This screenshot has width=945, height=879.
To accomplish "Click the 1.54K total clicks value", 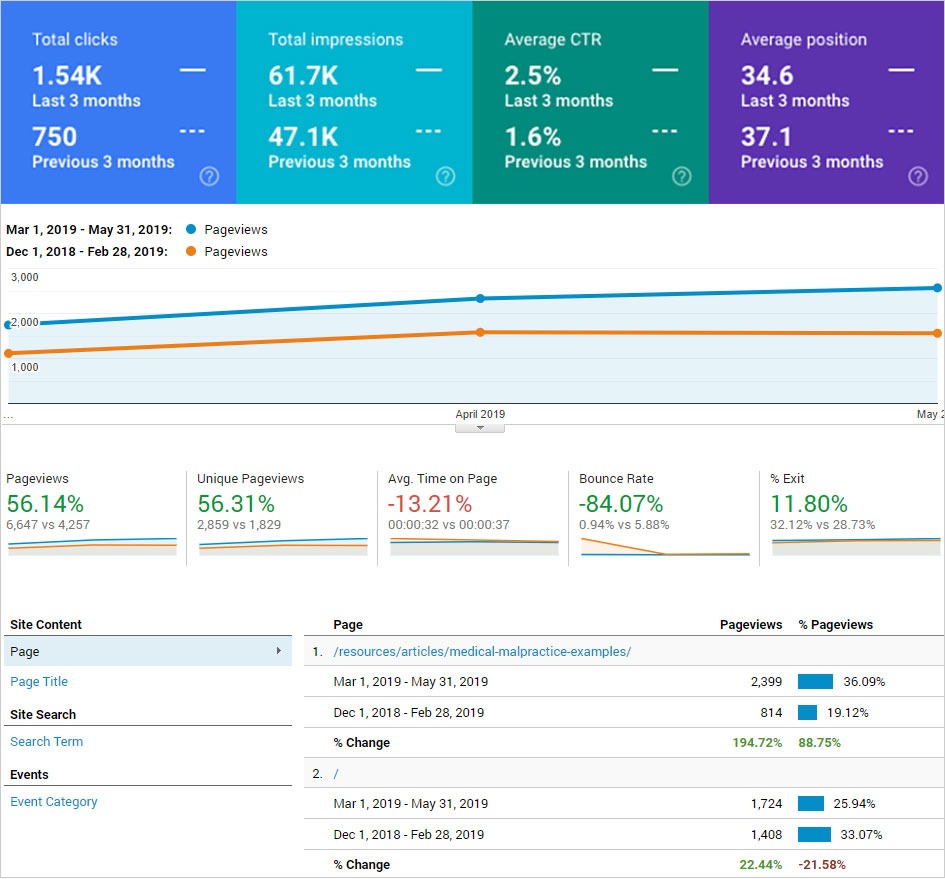I will tap(67, 76).
